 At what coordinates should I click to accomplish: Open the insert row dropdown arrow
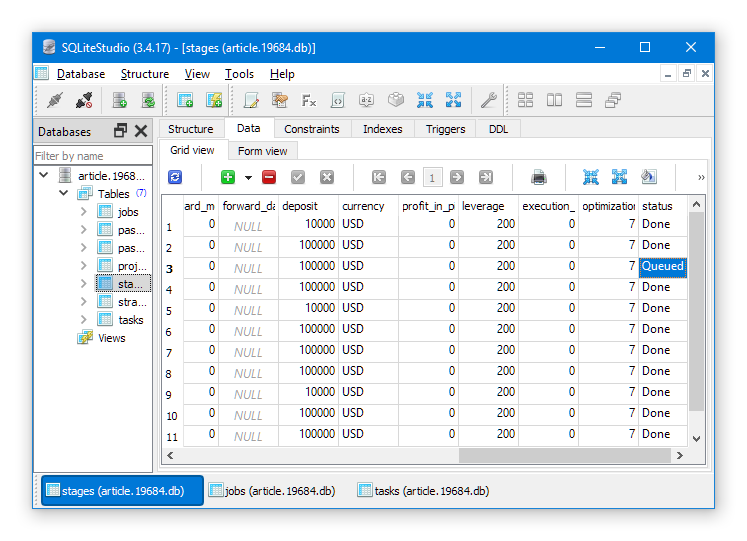pyautogui.click(x=248, y=178)
